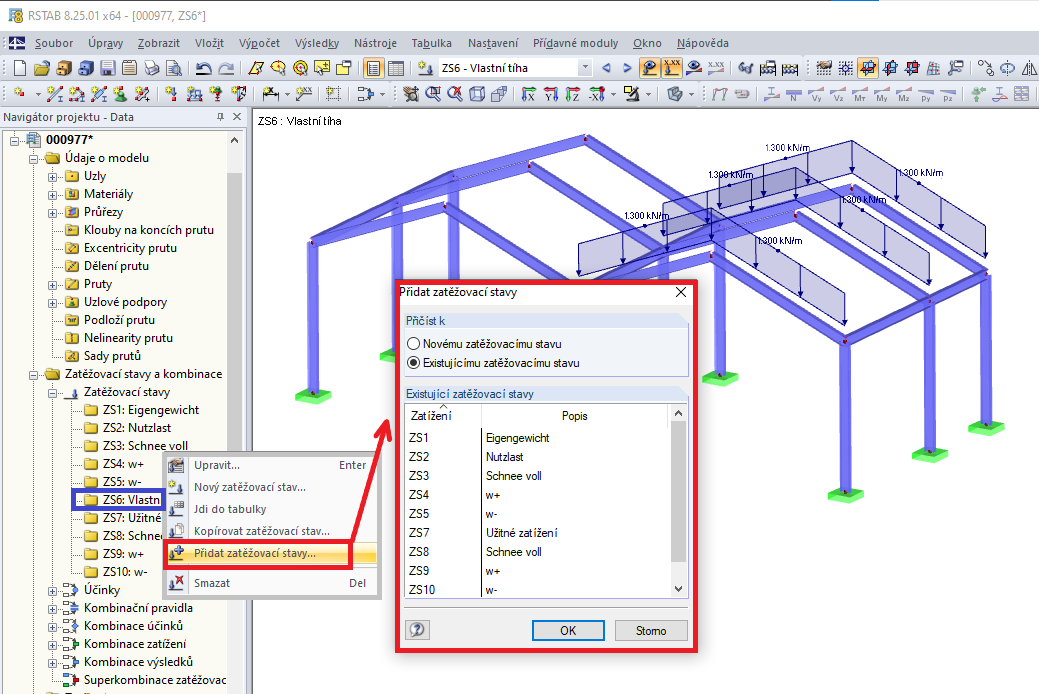Viewport: 1039px width, 694px height.
Task: Switch to wireframe model display
Action: coord(477,94)
